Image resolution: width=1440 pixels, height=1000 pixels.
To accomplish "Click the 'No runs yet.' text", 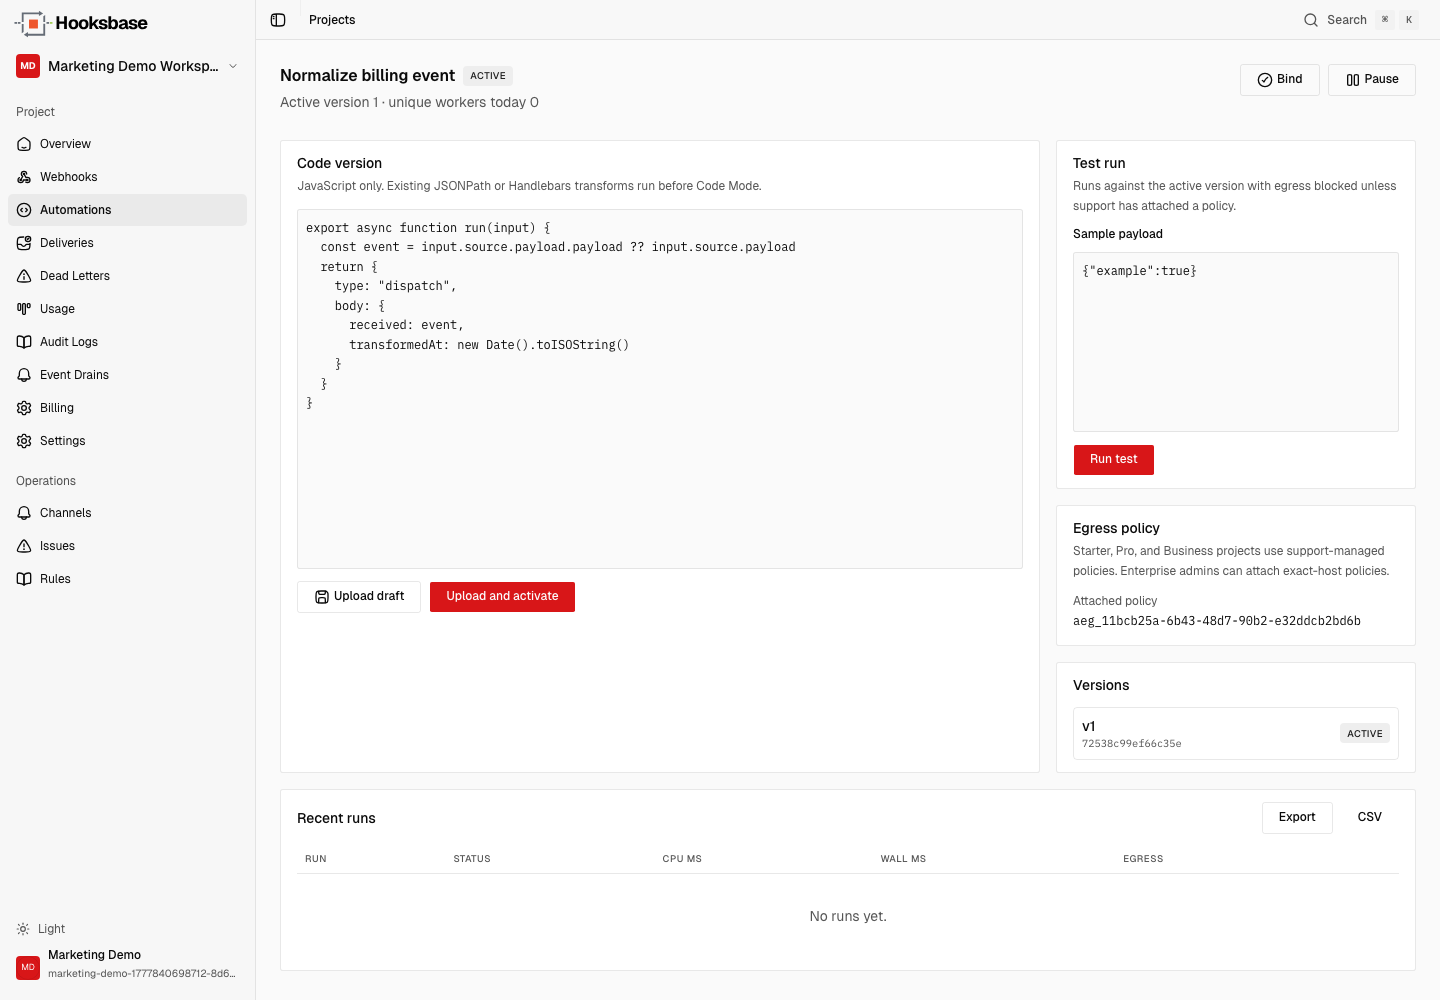I will point(848,917).
